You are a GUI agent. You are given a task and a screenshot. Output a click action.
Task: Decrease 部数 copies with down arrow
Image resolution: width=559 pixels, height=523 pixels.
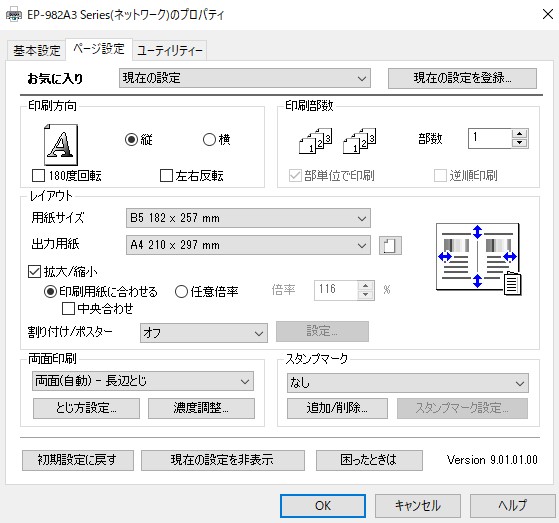(520, 143)
